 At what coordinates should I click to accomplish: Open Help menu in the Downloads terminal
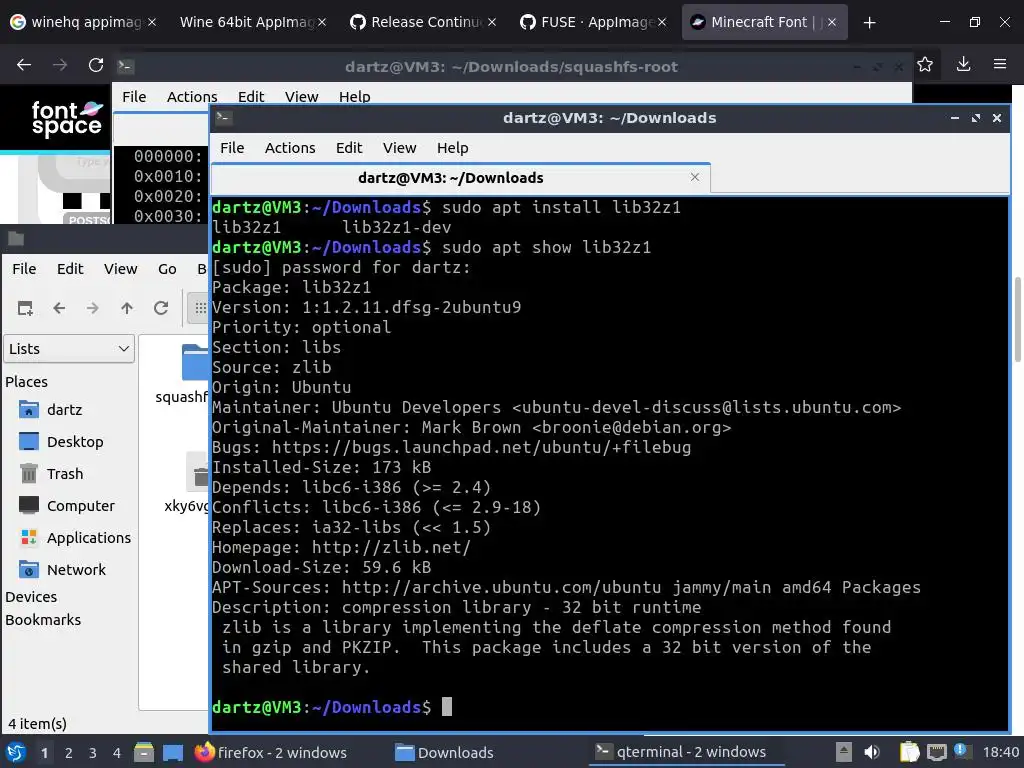453,148
